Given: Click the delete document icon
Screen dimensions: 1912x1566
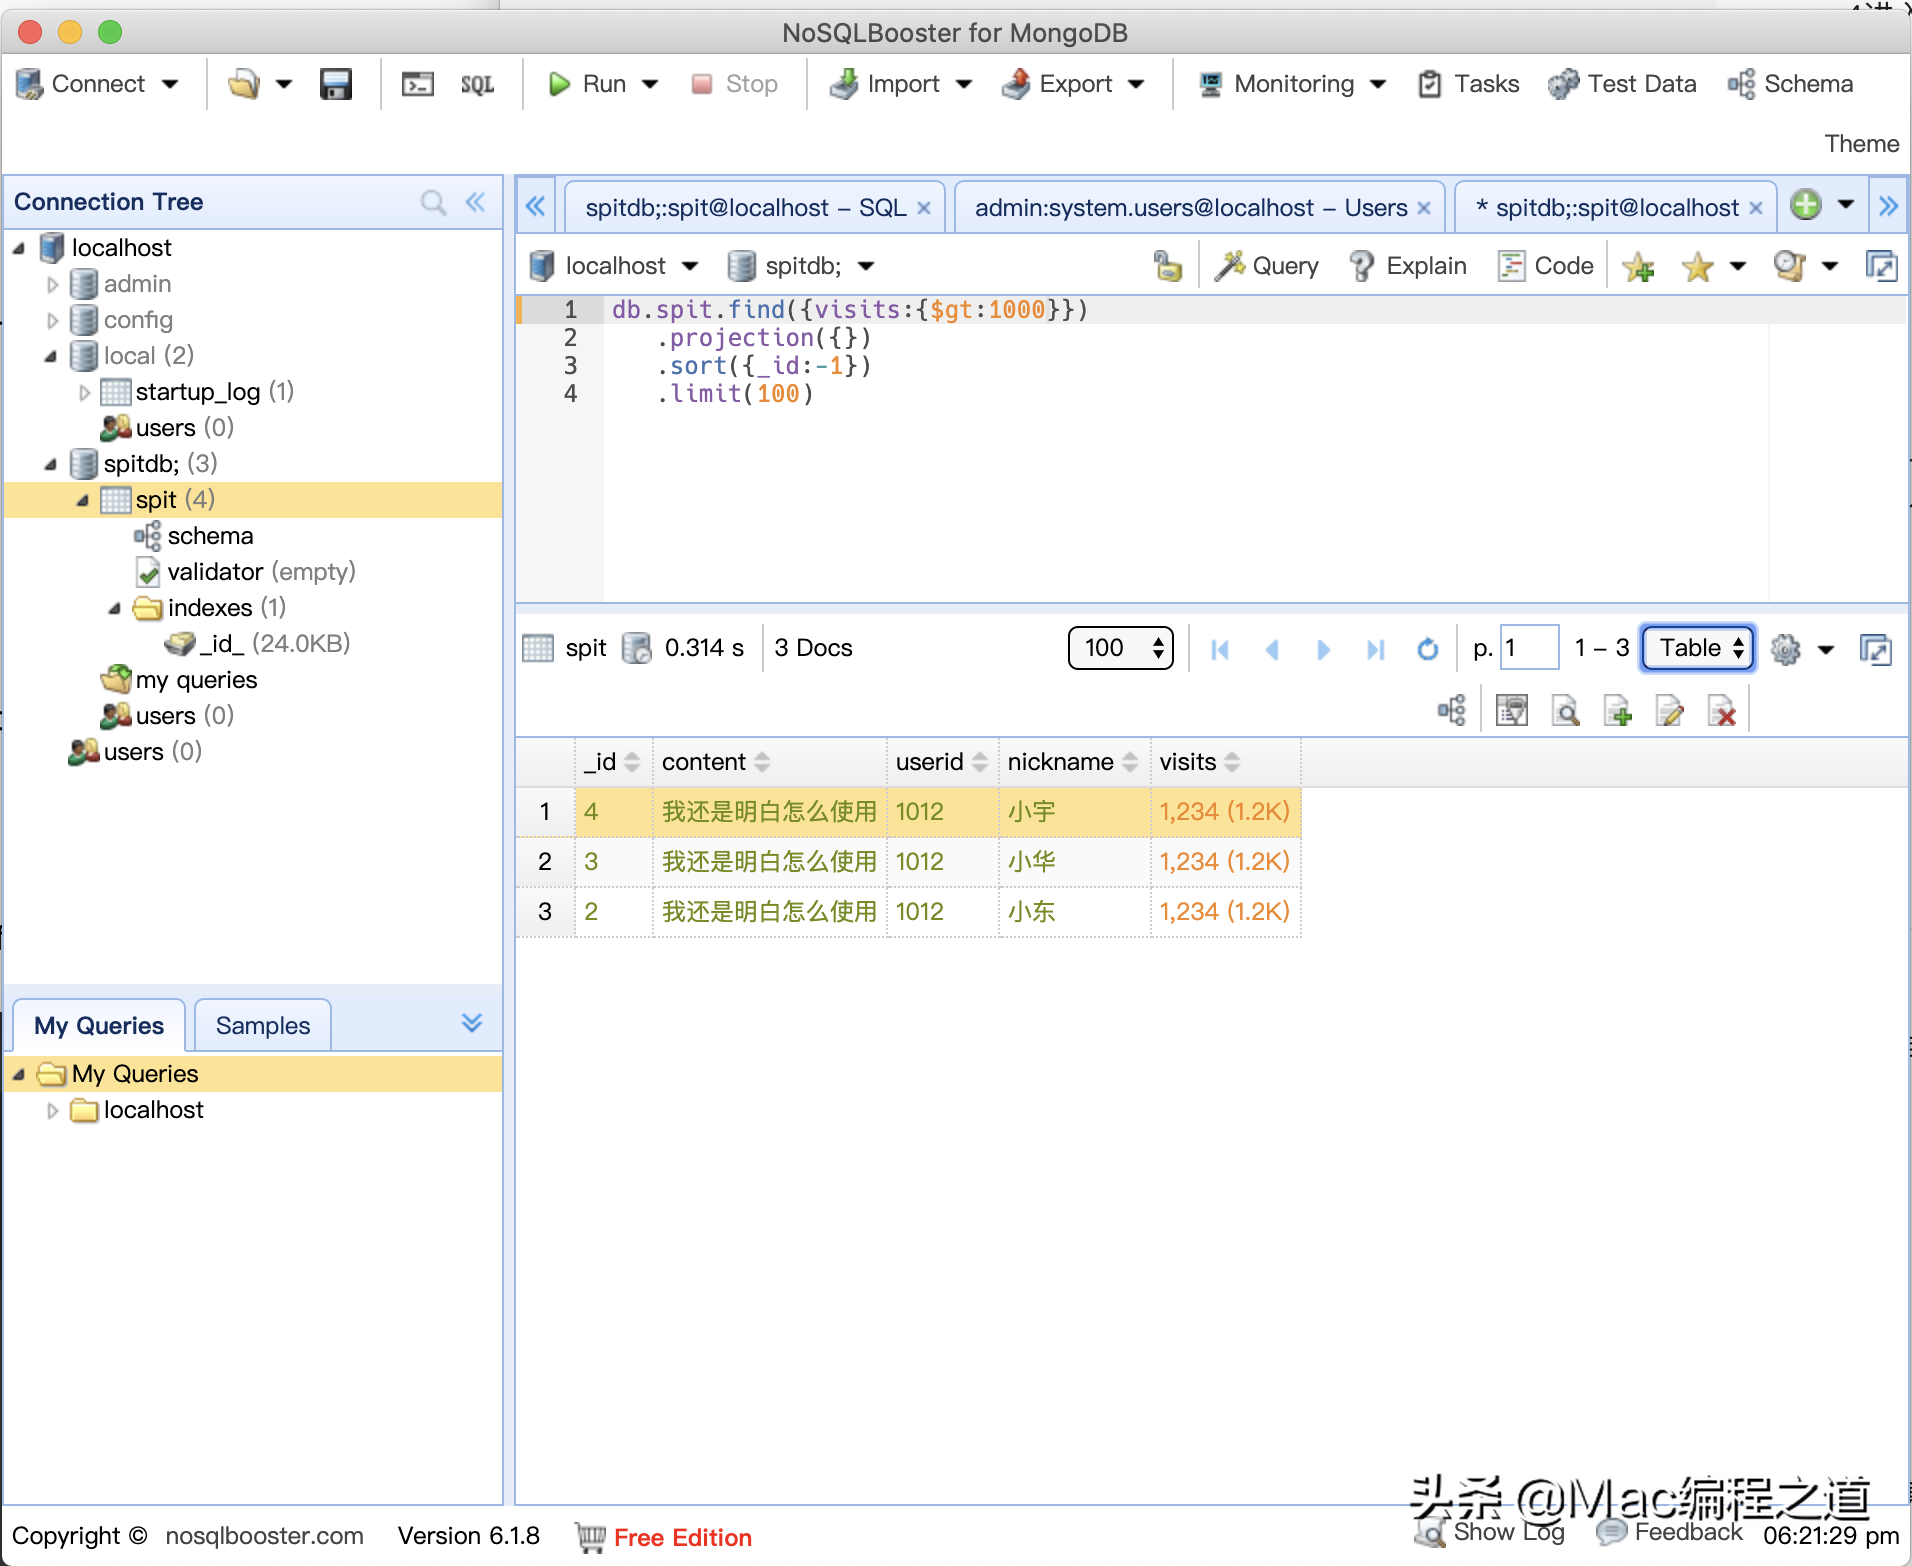Looking at the screenshot, I should 1721,711.
